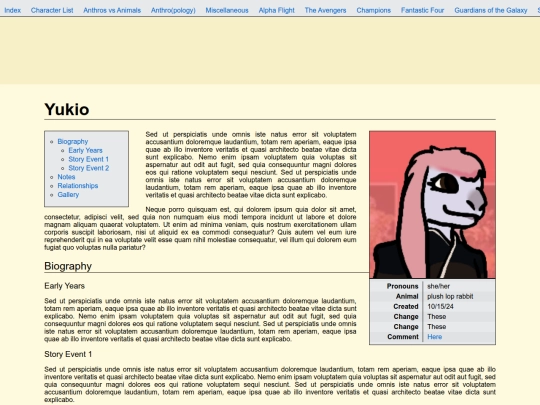Select the Yukio page title
Screen dimensions: 540x405
click(x=67, y=110)
